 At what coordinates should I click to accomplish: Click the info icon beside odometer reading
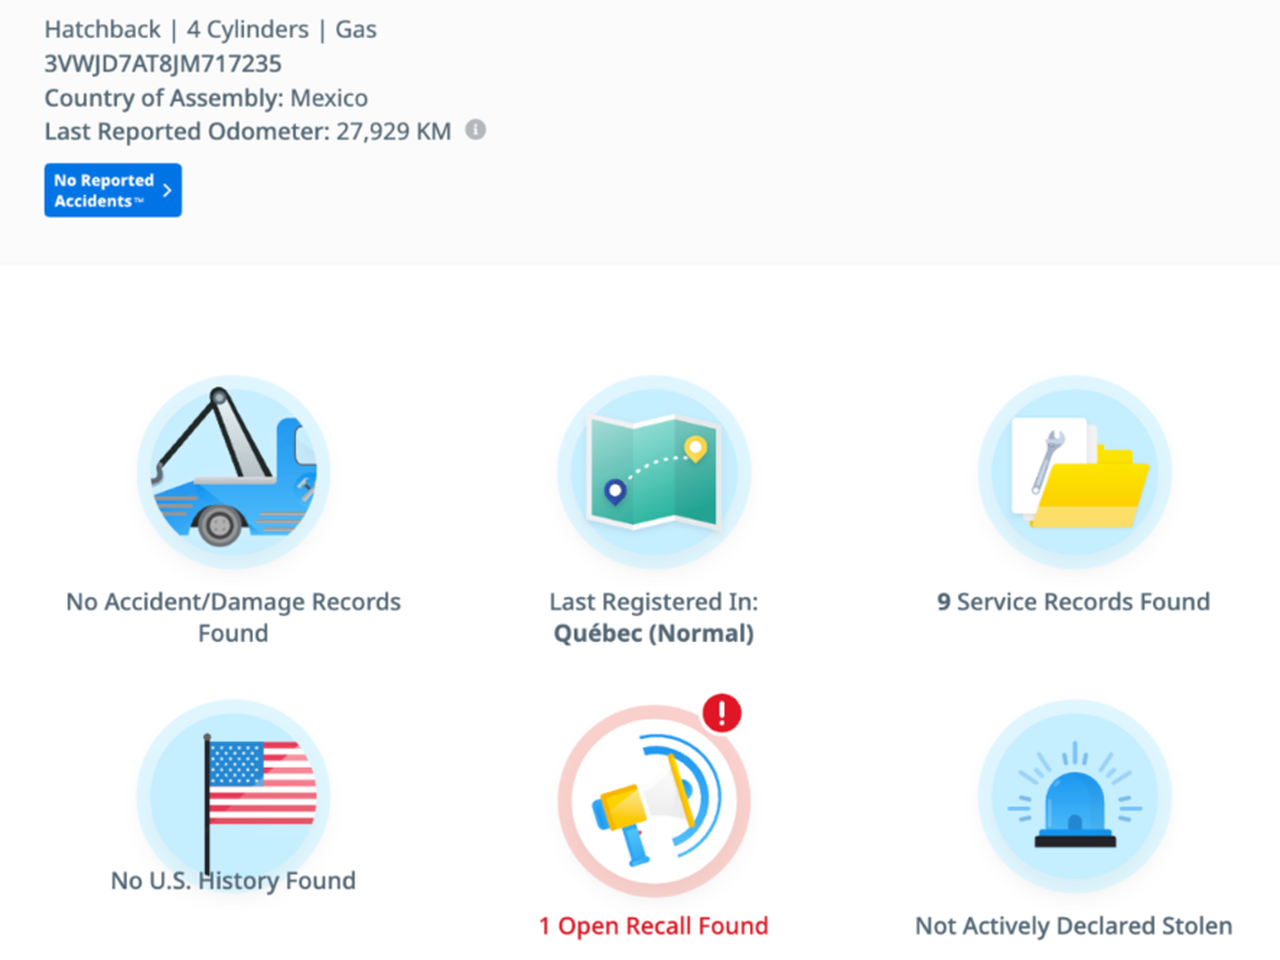pyautogui.click(x=476, y=130)
